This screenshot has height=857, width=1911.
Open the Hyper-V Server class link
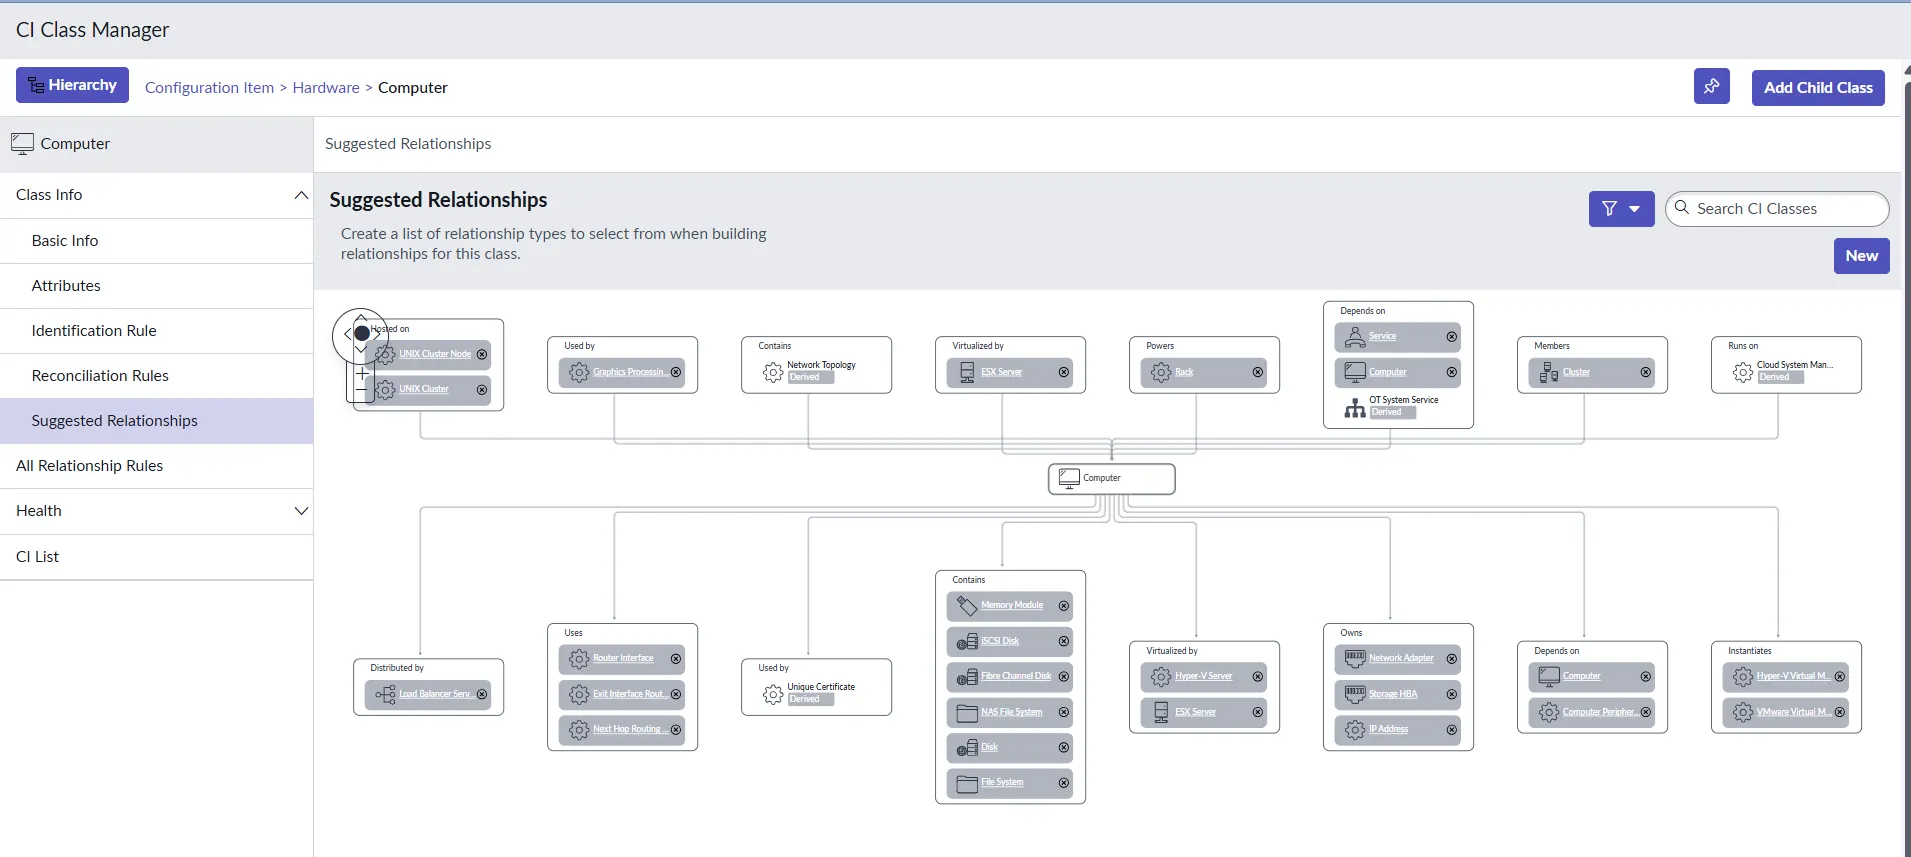coord(1204,677)
